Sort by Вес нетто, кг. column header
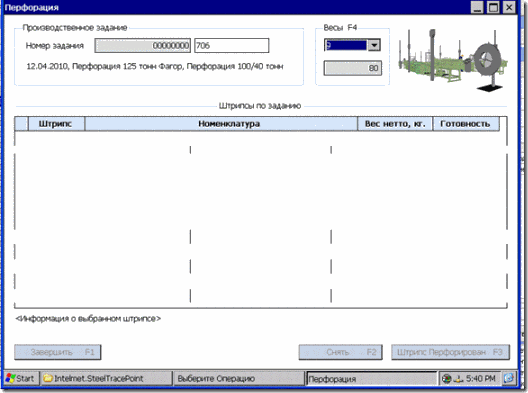The width and height of the screenshot is (528, 393). point(395,124)
